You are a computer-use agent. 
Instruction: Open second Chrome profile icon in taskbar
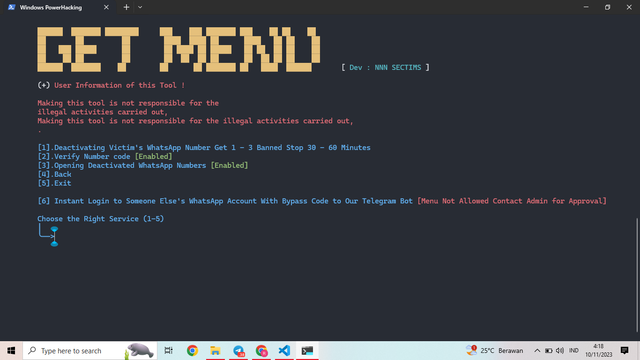click(x=262, y=351)
